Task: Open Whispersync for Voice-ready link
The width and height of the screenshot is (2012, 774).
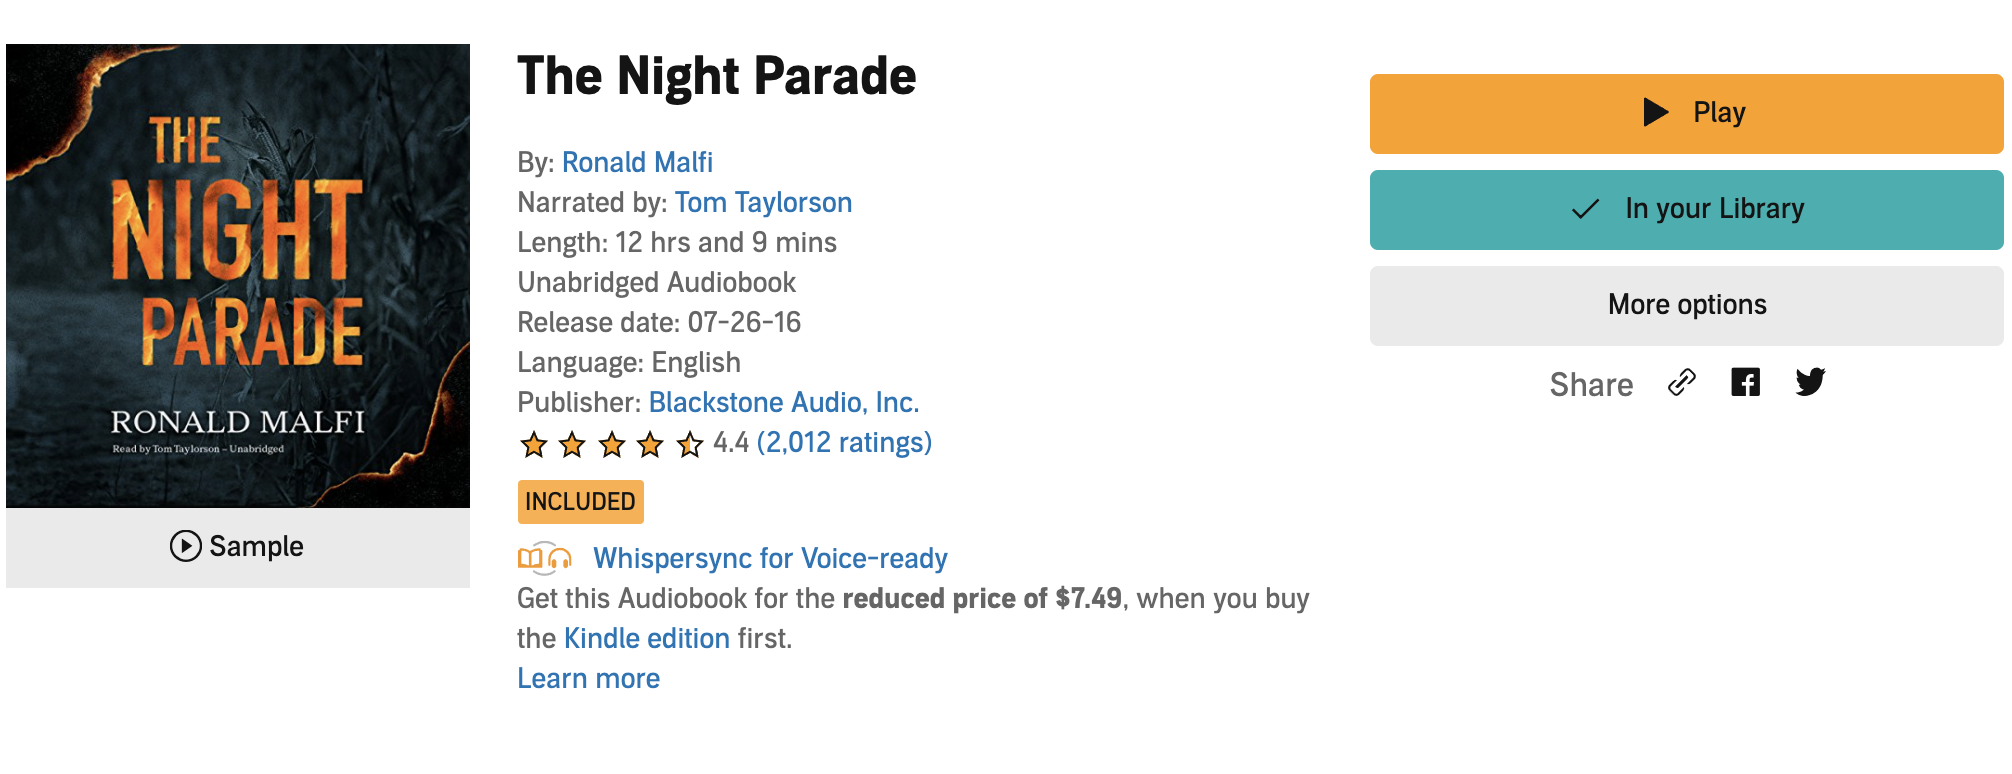Action: click(770, 558)
